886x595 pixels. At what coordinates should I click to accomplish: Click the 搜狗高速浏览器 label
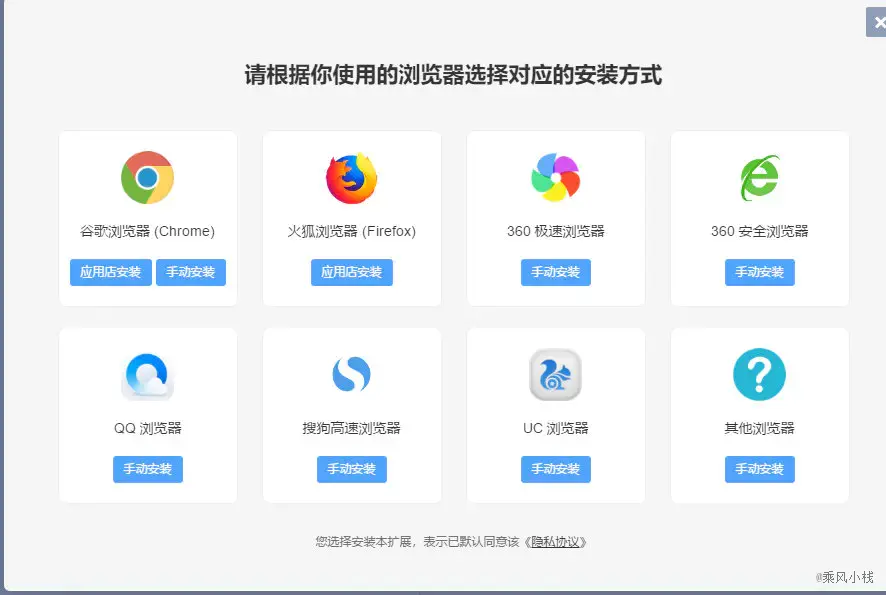(x=351, y=428)
